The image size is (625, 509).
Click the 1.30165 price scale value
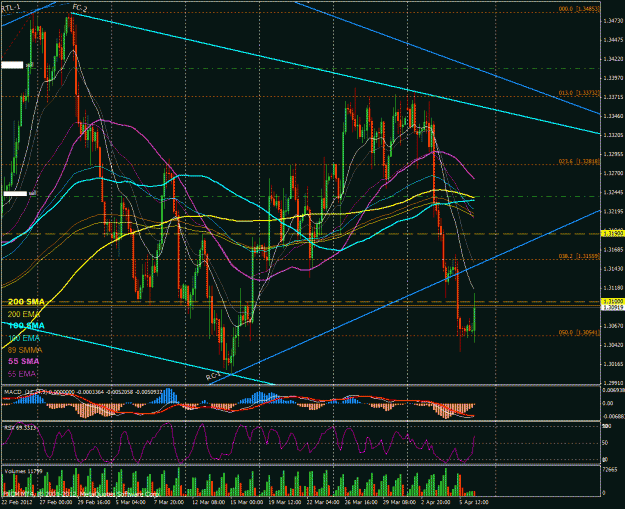tap(613, 364)
